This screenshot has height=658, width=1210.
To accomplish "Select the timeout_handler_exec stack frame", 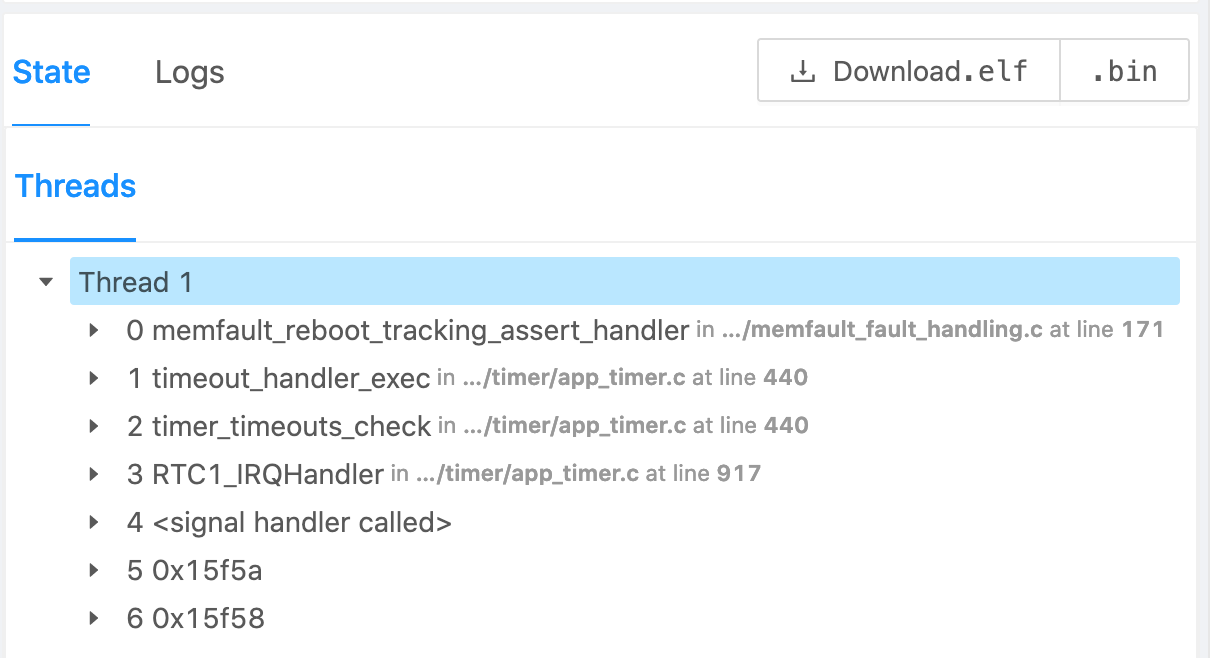I will click(x=291, y=378).
